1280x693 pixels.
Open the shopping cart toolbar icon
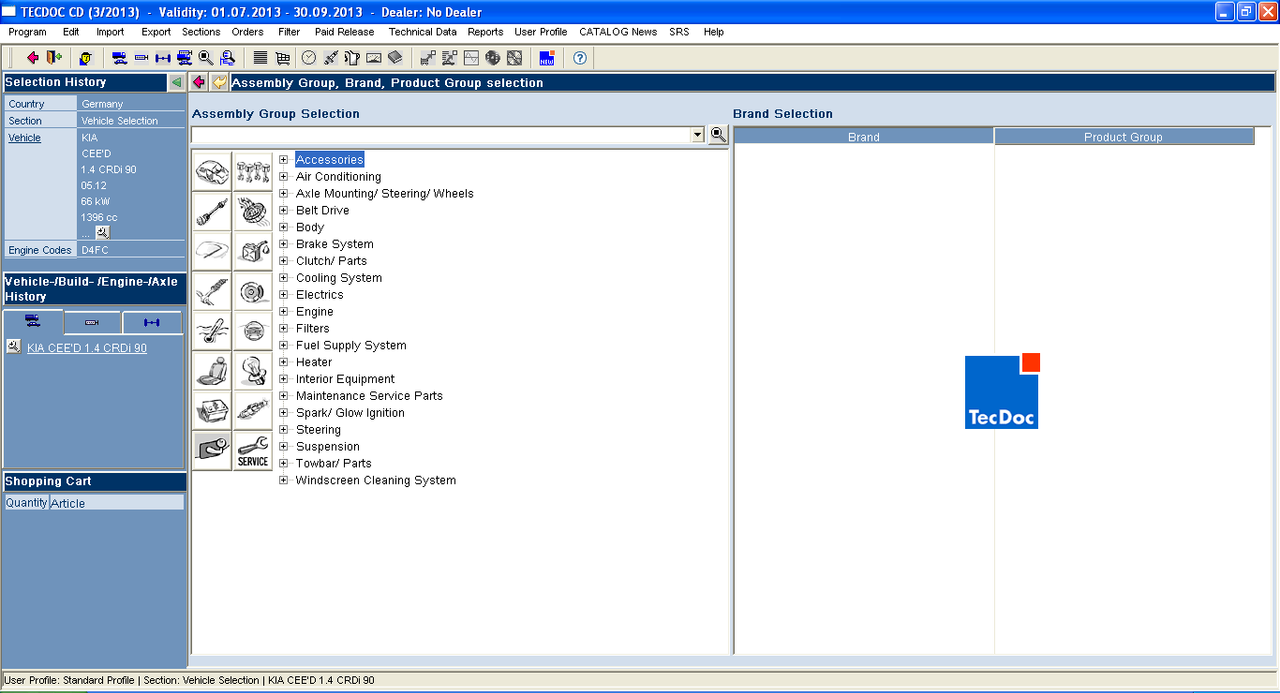click(283, 58)
